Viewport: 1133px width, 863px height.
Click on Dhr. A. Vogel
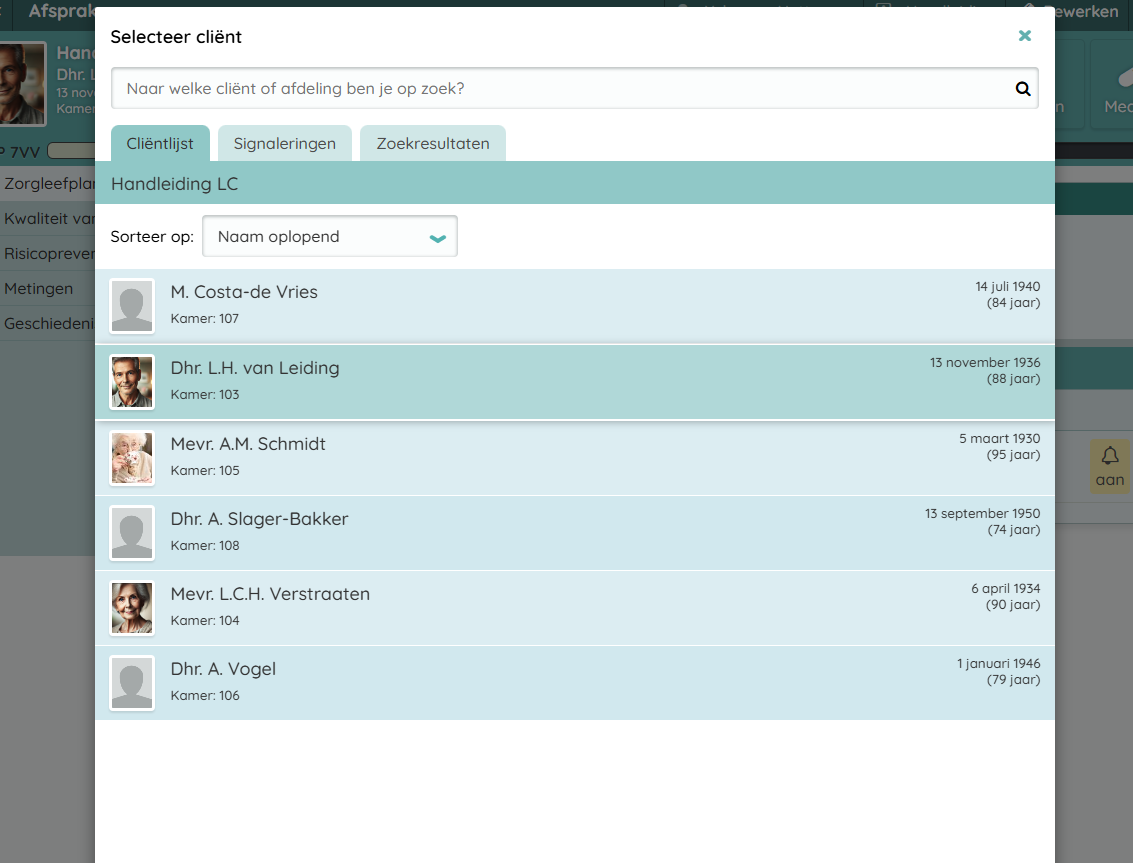[x=223, y=670]
